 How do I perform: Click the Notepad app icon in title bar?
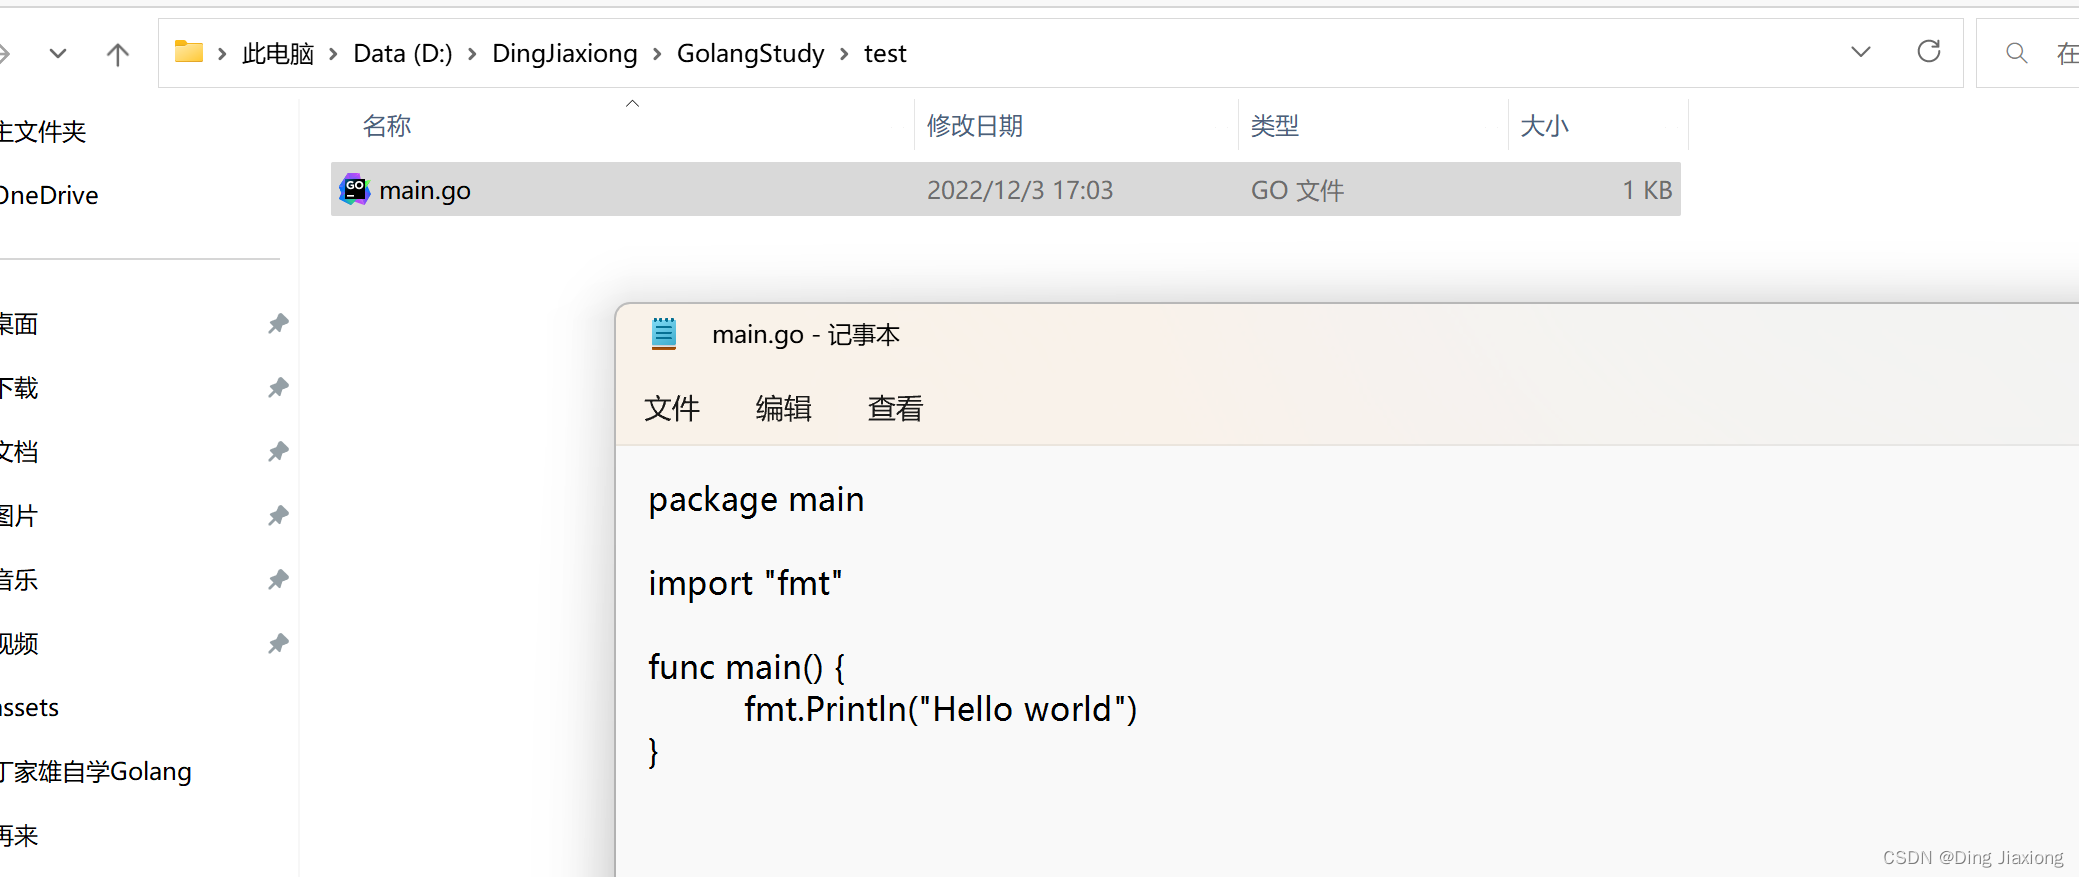(x=664, y=334)
